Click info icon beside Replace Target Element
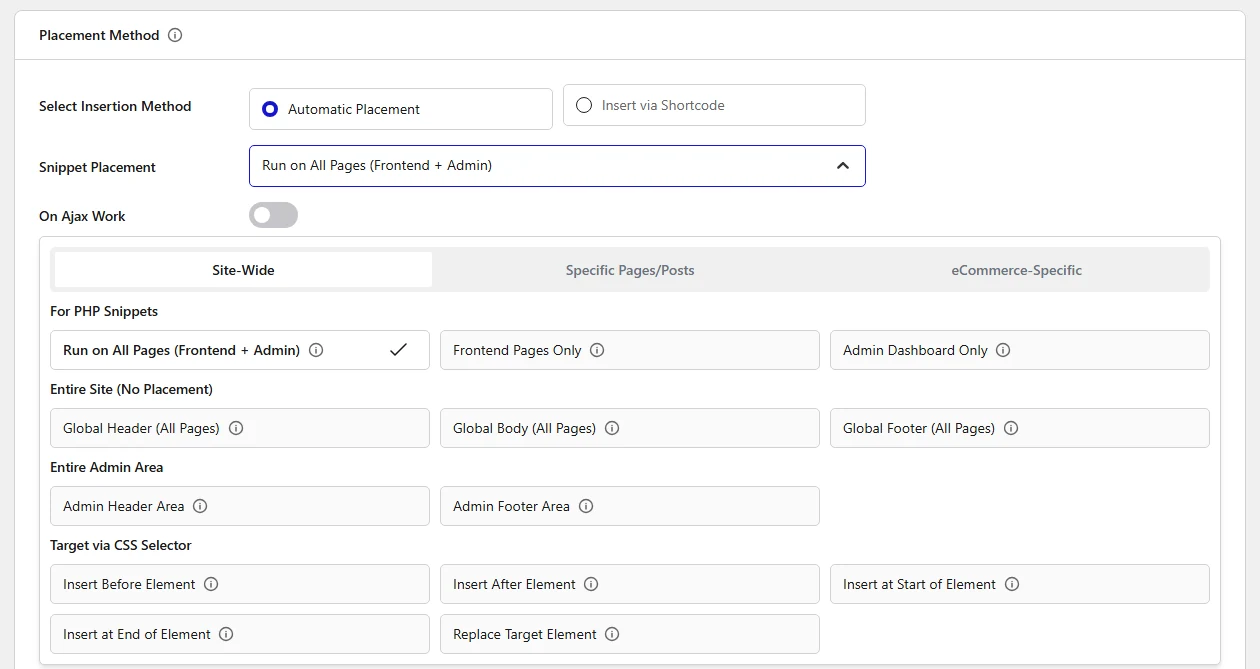This screenshot has width=1260, height=669. 612,634
